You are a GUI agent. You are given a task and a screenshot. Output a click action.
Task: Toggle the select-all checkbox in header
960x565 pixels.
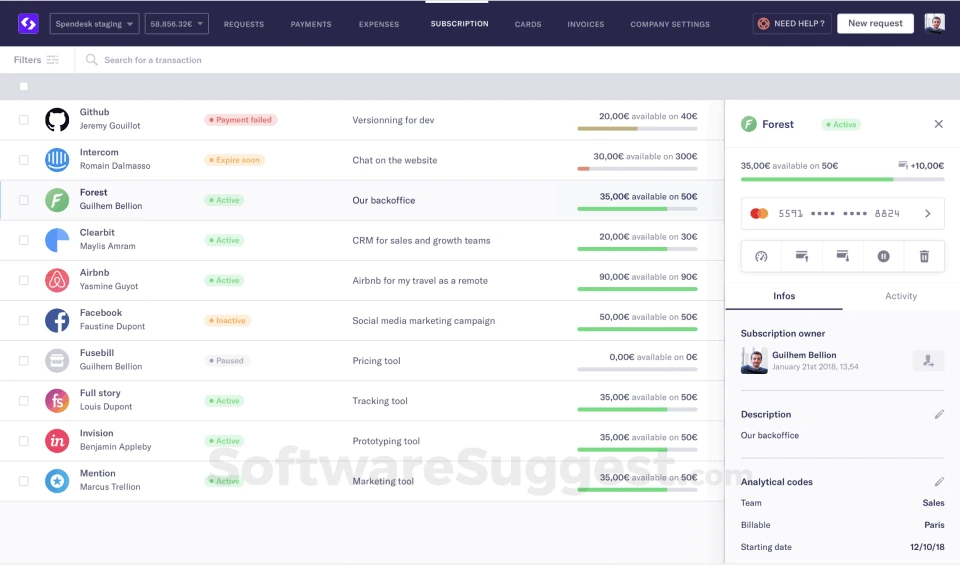[x=24, y=86]
